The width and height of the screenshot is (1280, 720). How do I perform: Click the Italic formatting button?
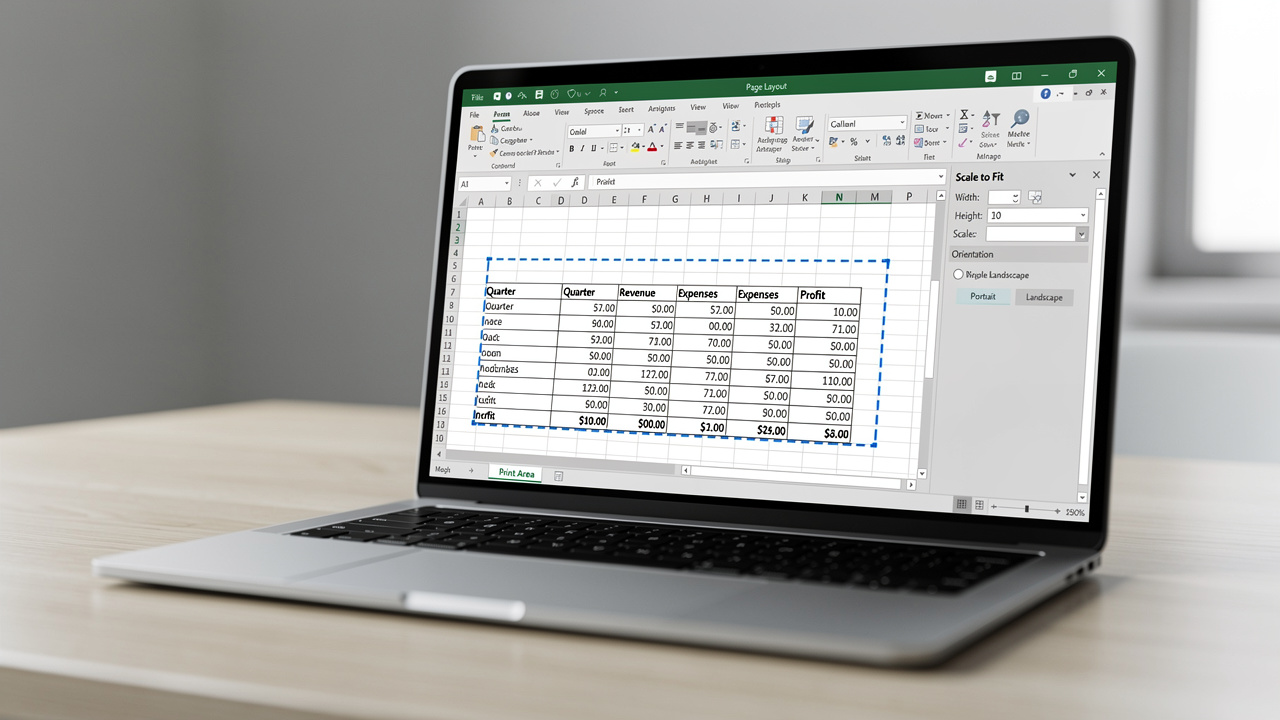583,148
